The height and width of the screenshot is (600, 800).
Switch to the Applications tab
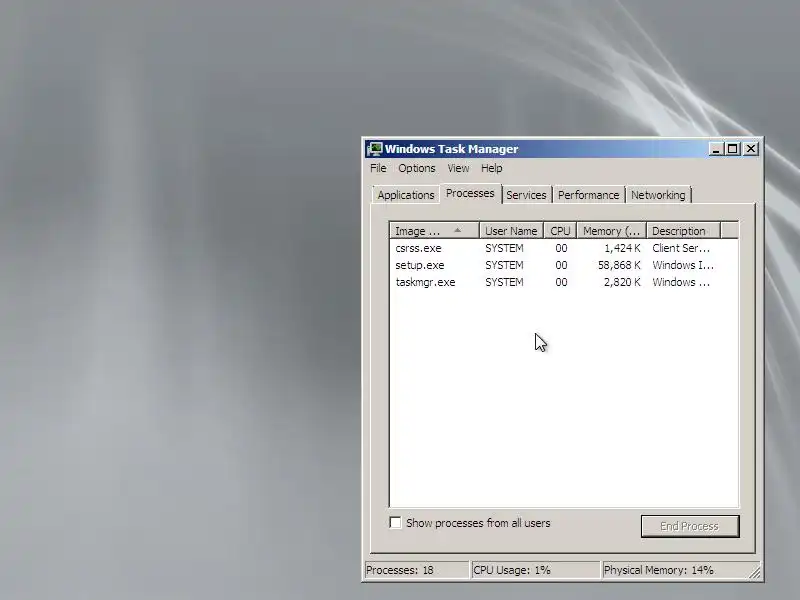(x=406, y=195)
